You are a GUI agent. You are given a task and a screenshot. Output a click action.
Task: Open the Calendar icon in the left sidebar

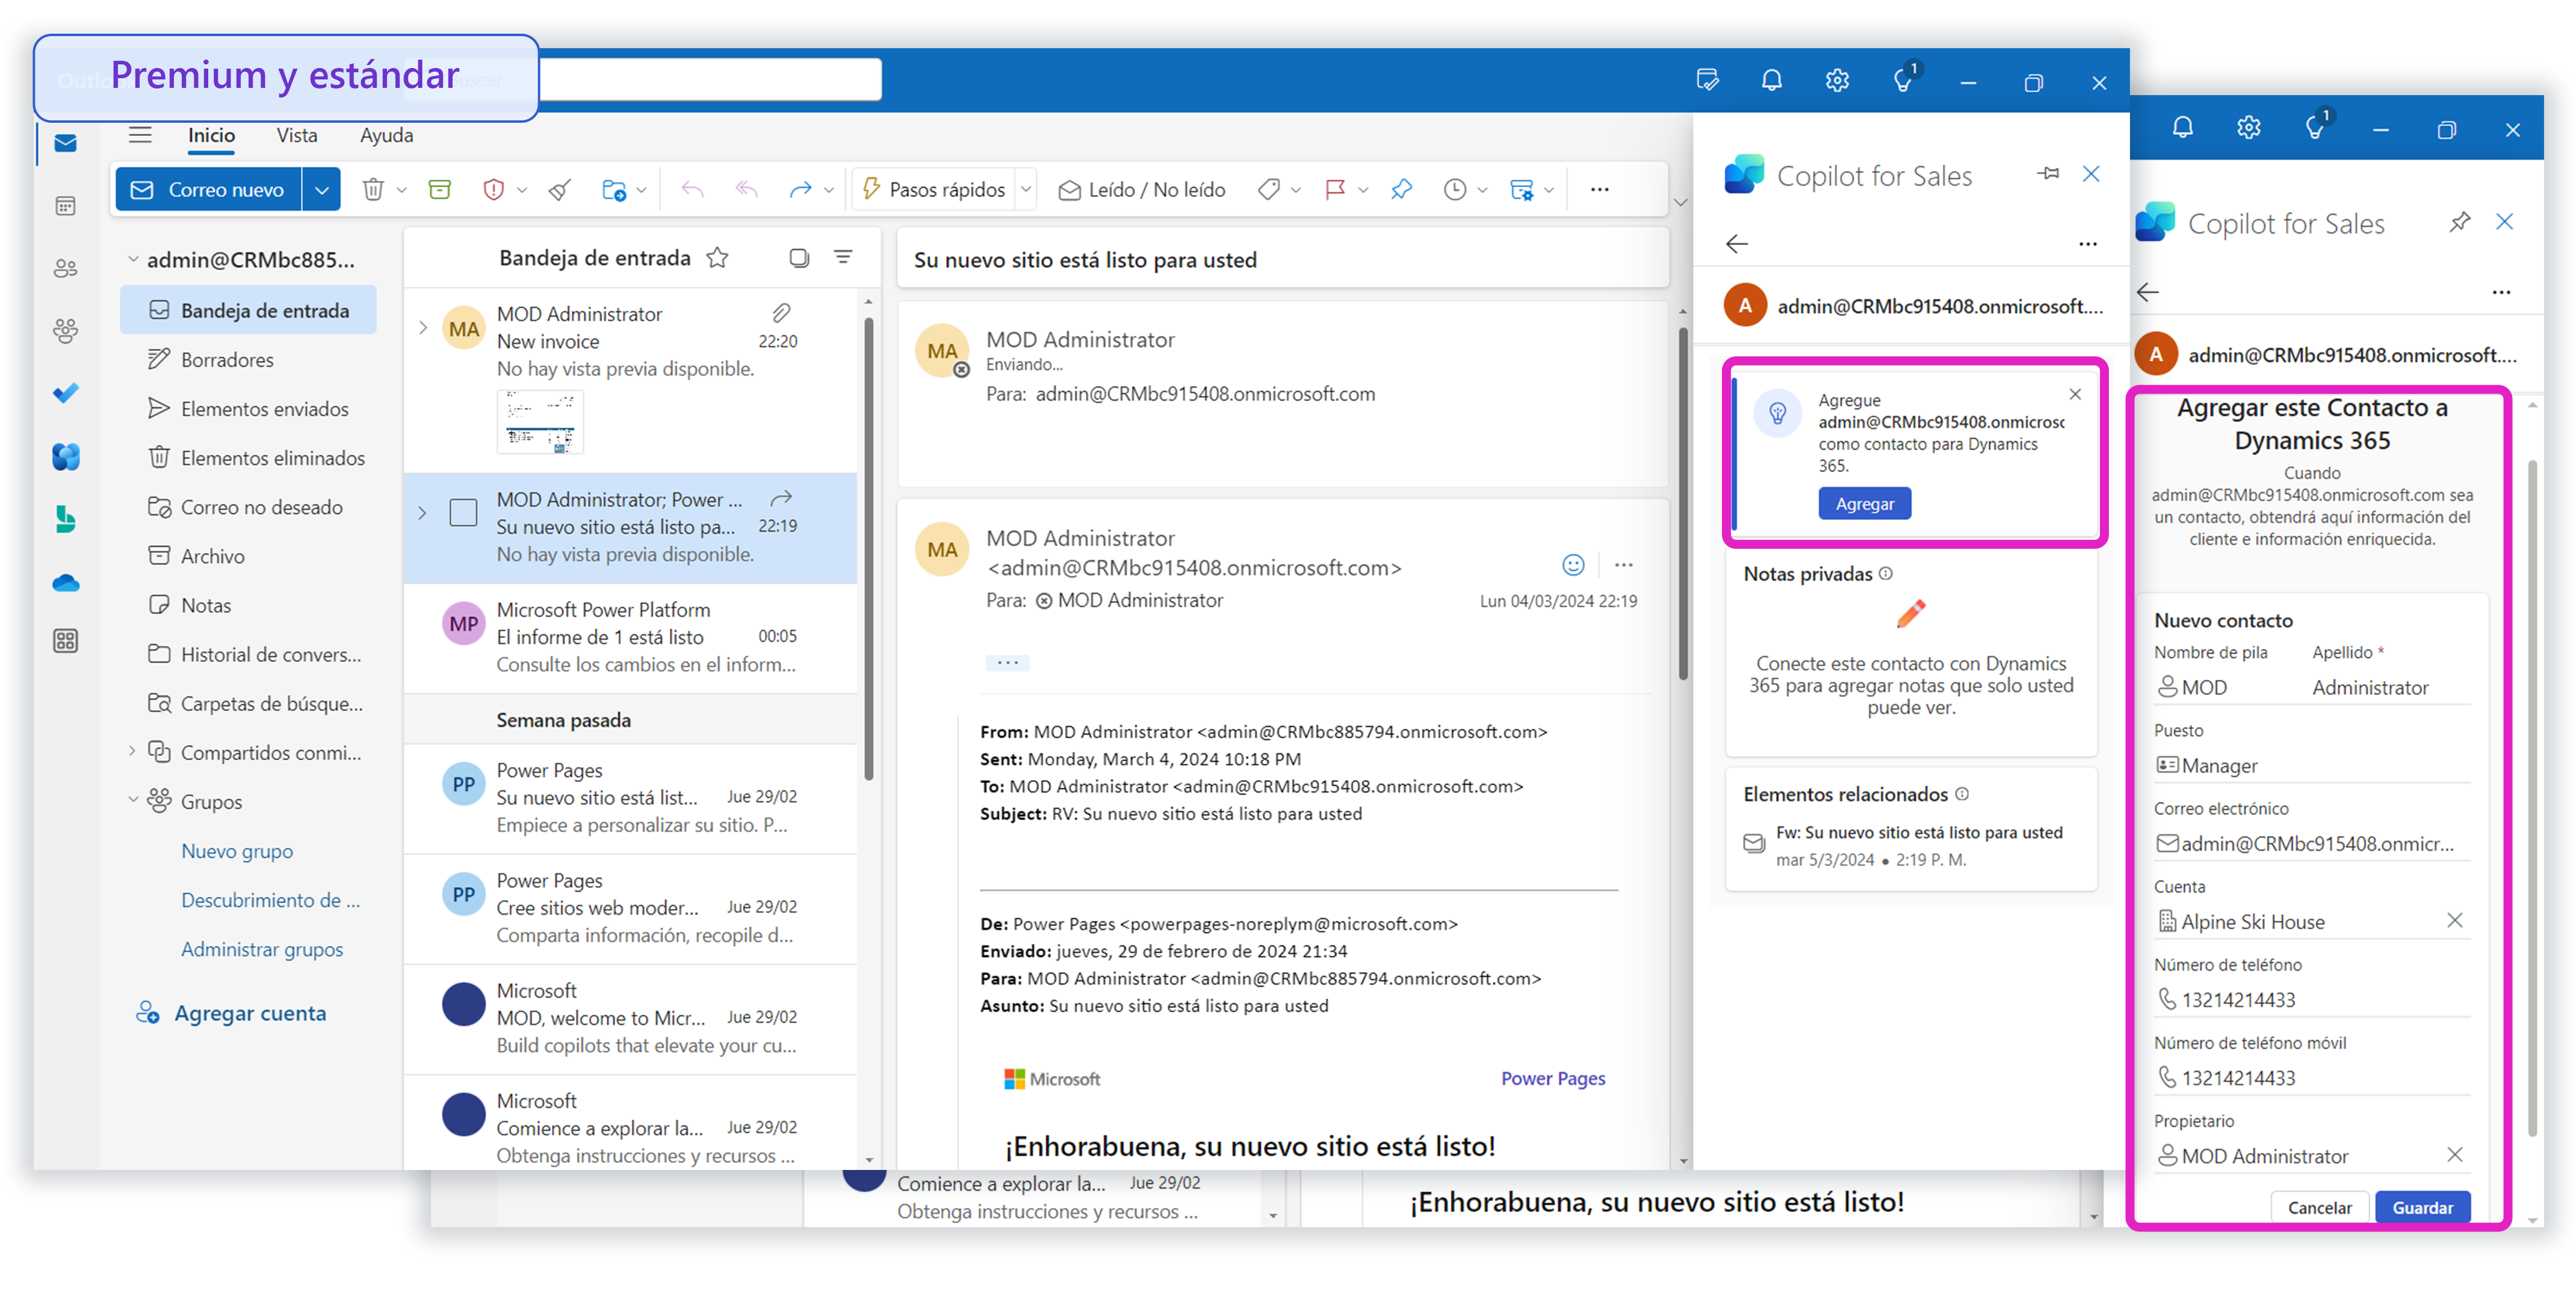pyautogui.click(x=66, y=206)
